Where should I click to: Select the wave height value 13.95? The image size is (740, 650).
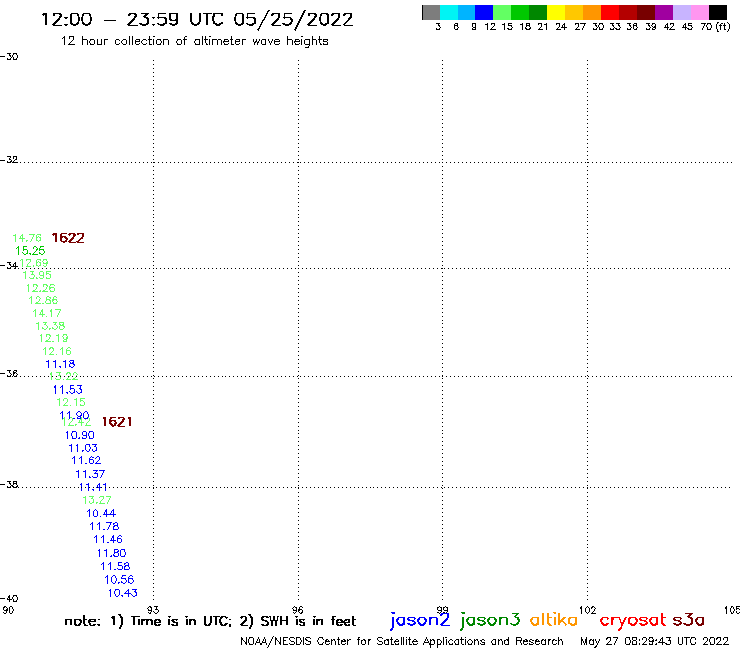point(37,275)
